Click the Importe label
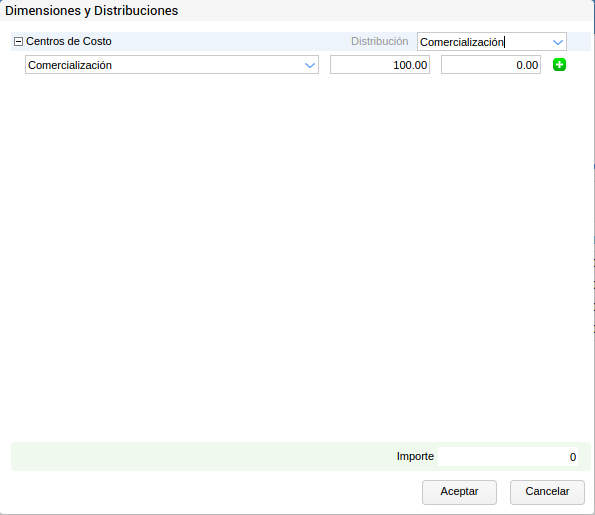The width and height of the screenshot is (595, 515). (x=415, y=456)
